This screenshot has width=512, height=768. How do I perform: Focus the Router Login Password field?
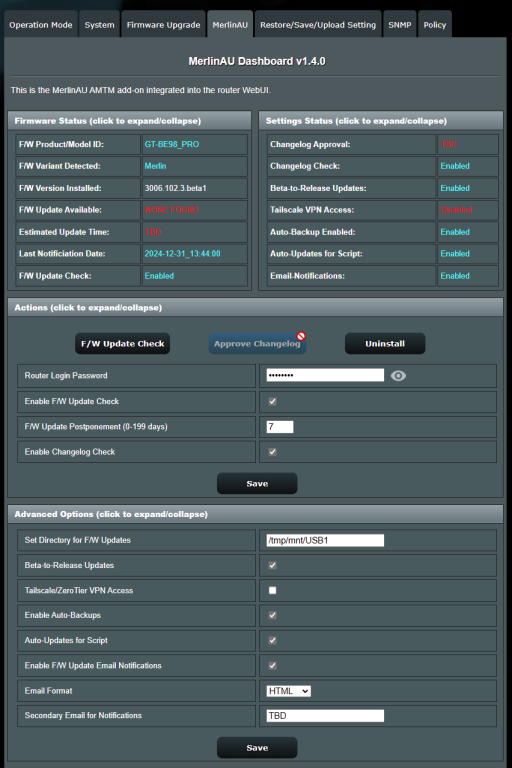[325, 375]
